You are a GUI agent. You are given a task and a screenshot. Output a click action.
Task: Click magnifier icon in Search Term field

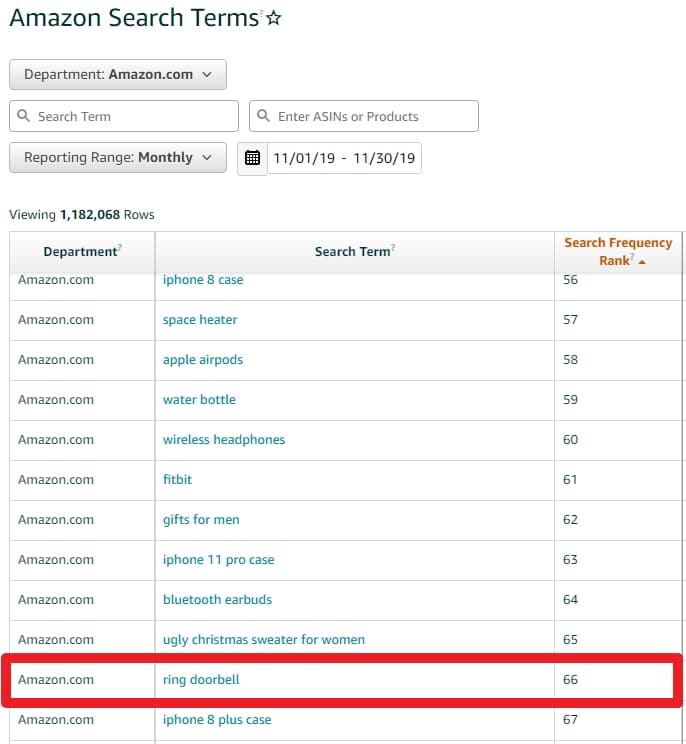pyautogui.click(x=23, y=115)
